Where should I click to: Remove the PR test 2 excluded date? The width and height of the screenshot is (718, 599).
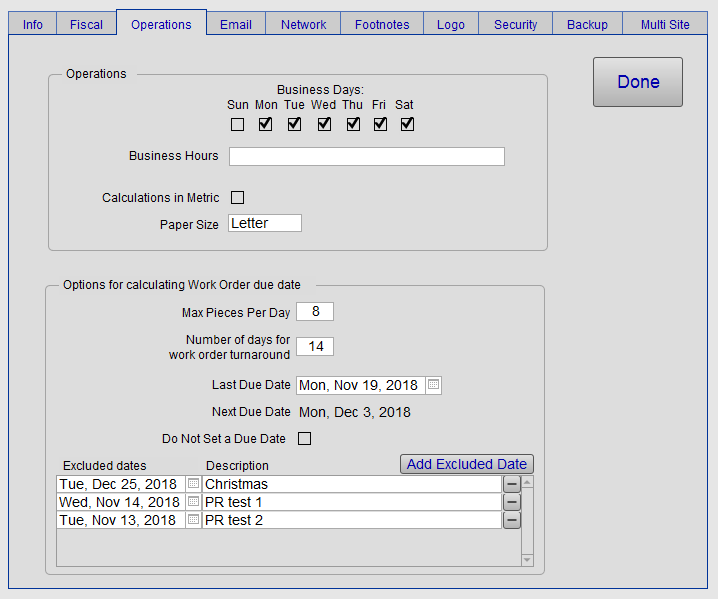coord(512,520)
